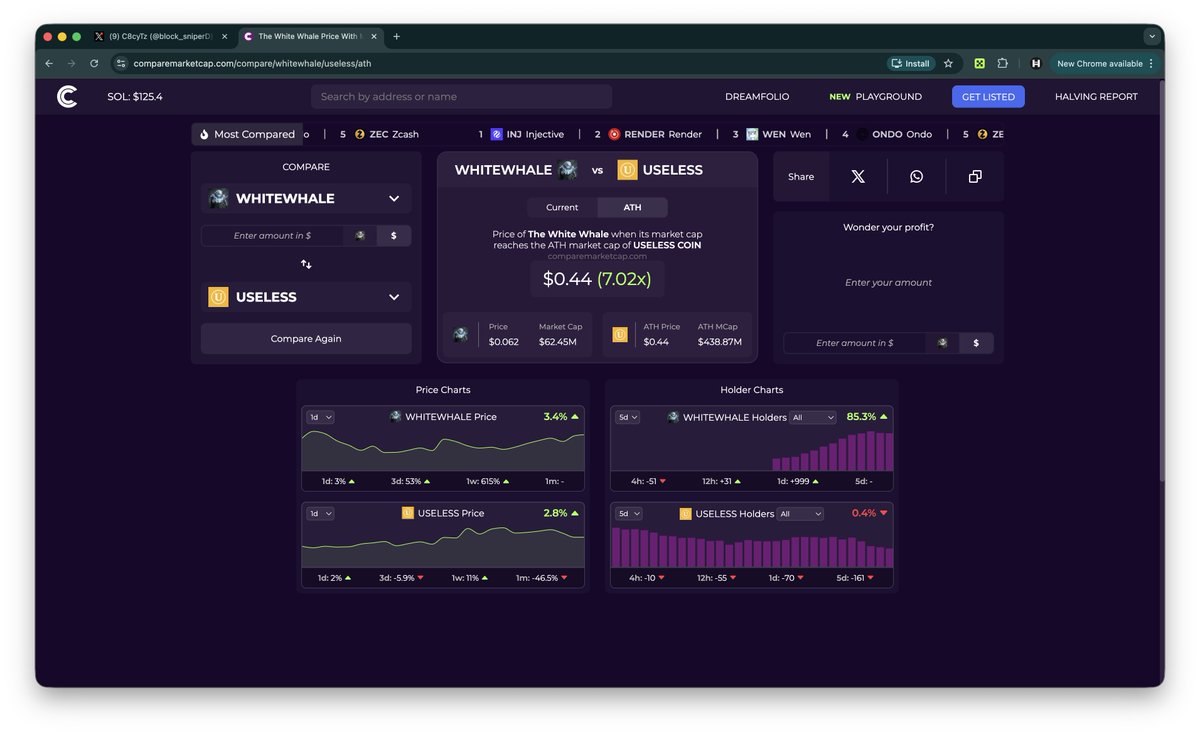Share comparison on X icon

click(x=858, y=177)
